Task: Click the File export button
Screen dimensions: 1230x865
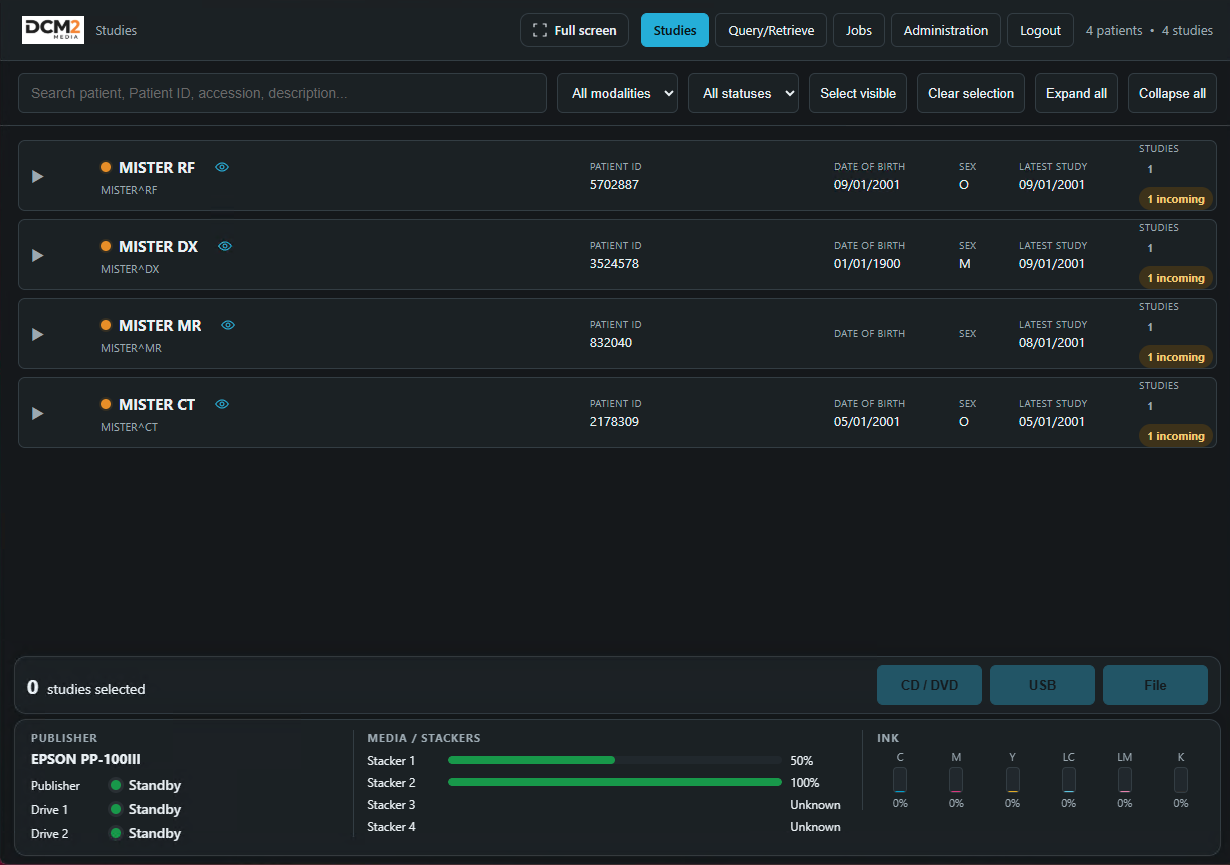Action: click(x=1155, y=685)
